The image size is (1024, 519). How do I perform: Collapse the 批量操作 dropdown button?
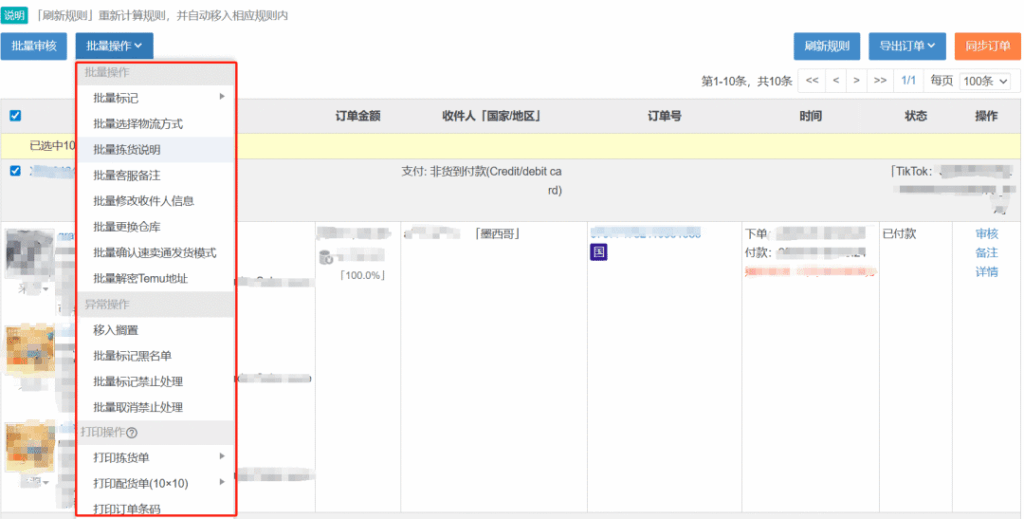coord(114,45)
